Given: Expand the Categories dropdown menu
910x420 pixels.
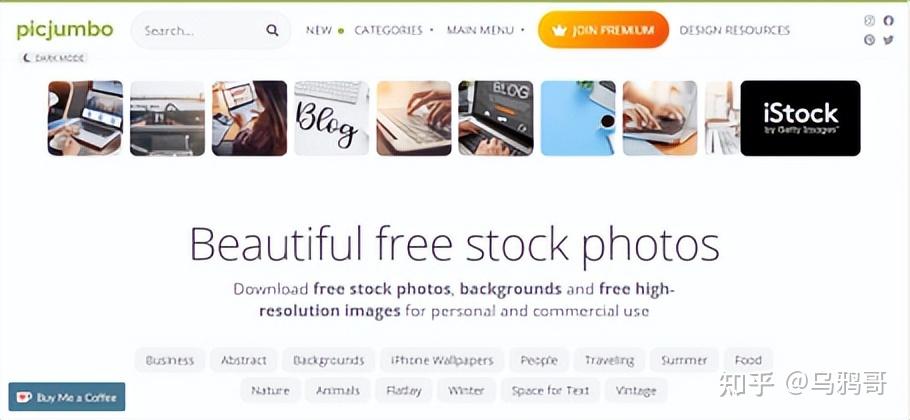Looking at the screenshot, I should coord(394,30).
